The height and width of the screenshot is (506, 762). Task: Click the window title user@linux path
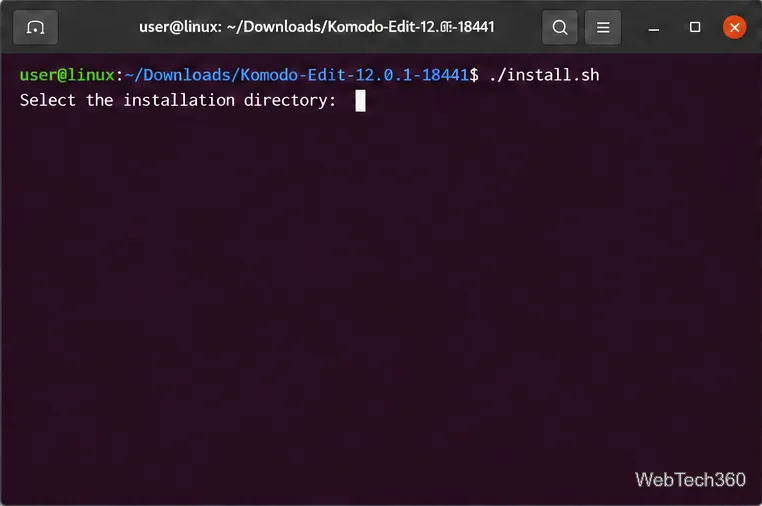[317, 27]
